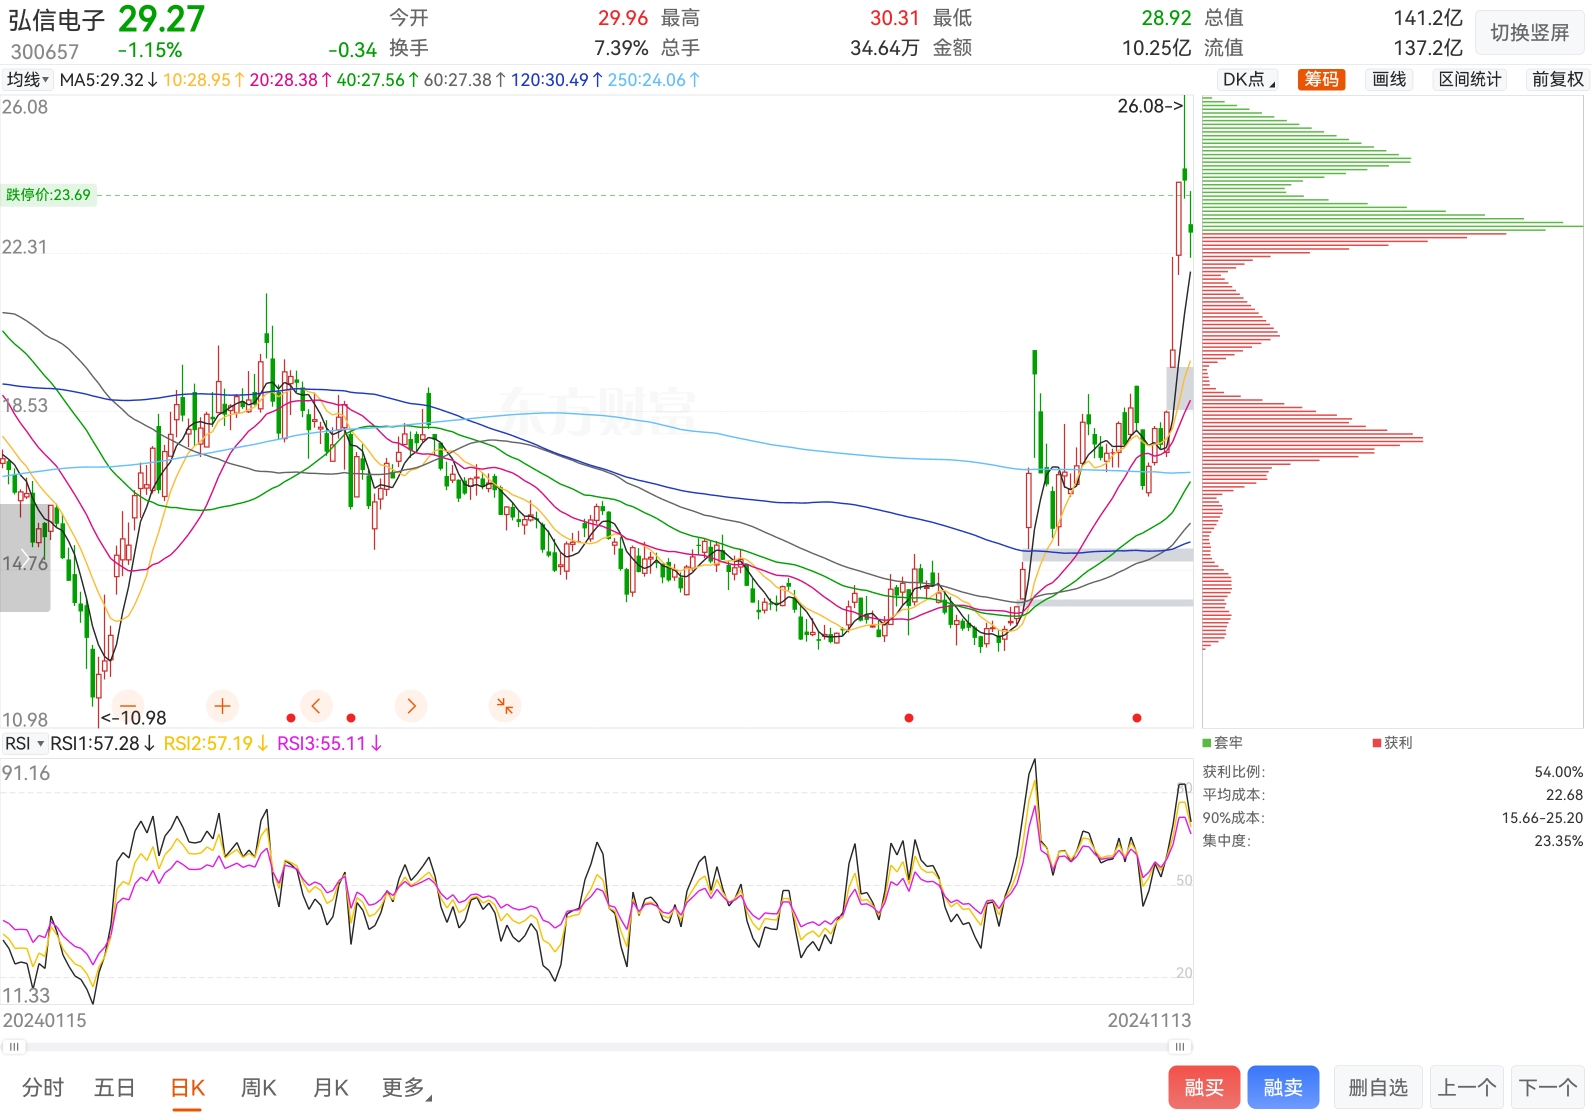Screen dimensions: 1592x1116
Task: Toggle 前复权 price adjustment option
Action: [1558, 79]
